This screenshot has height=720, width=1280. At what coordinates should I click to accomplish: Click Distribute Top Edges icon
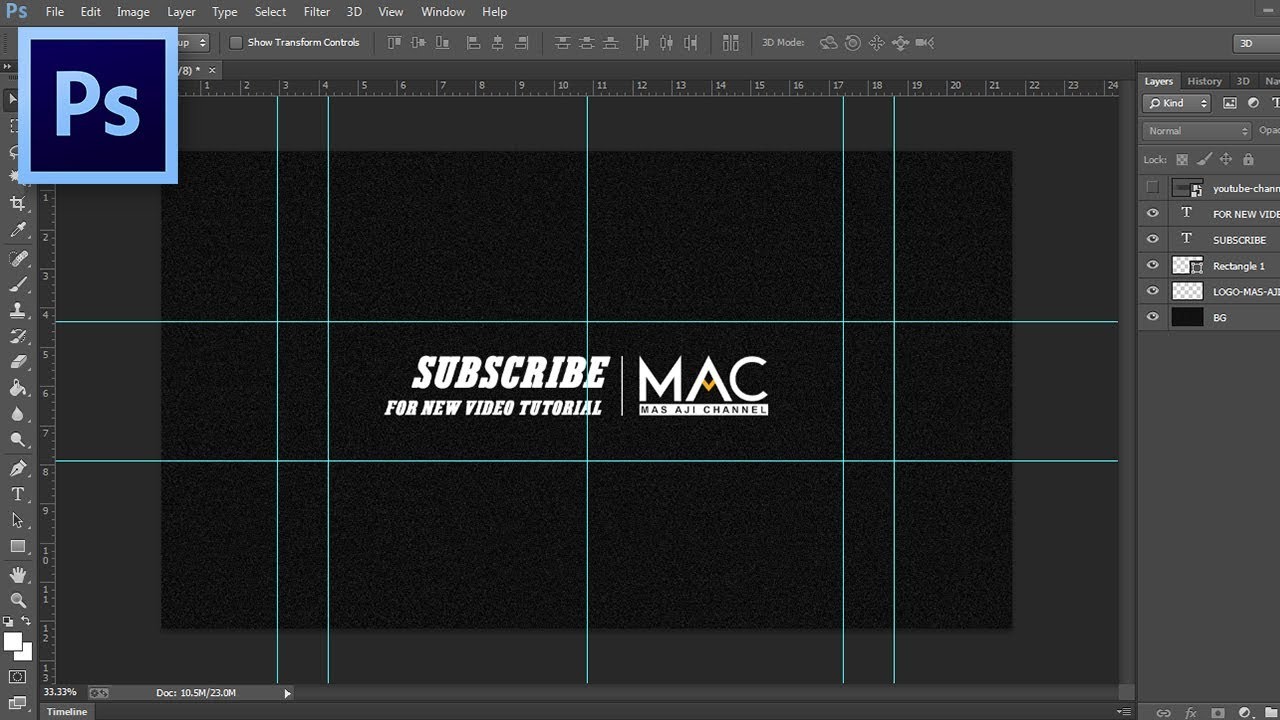click(x=562, y=42)
